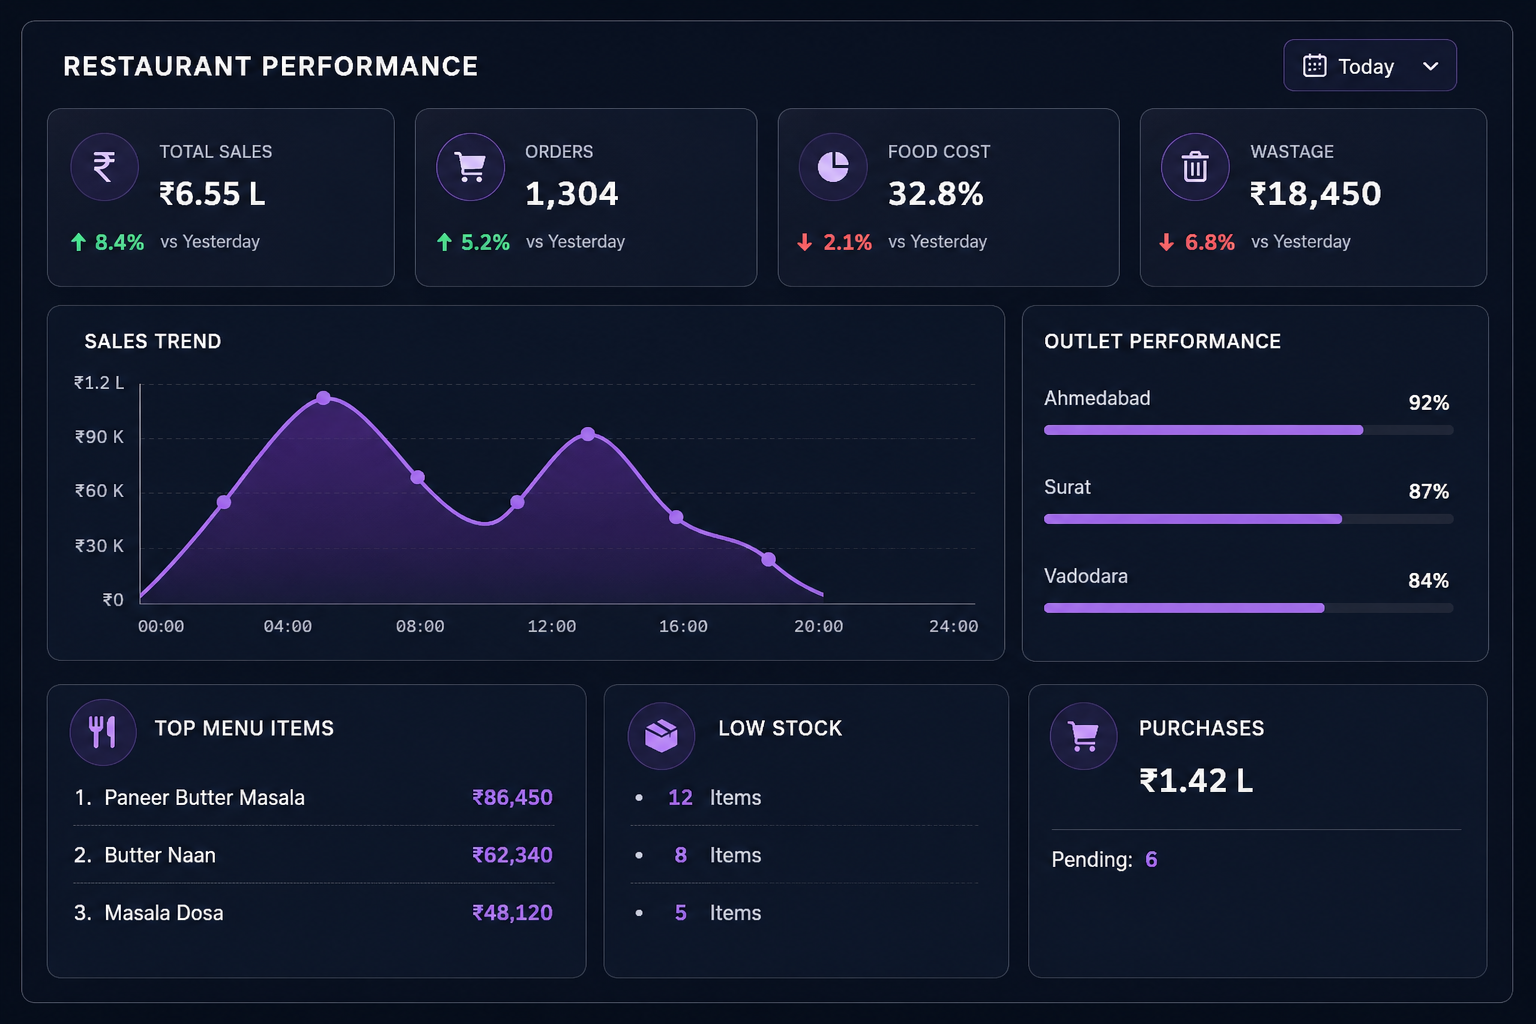
Task: Click the green up arrow beside 5.2%
Action: point(444,242)
